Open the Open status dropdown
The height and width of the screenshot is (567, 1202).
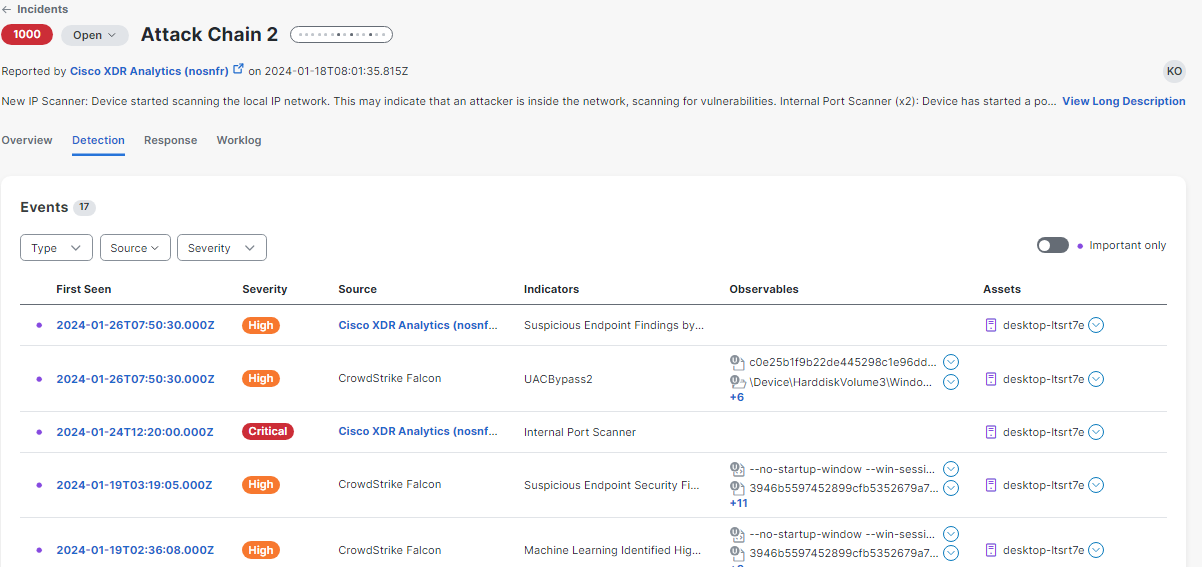(x=95, y=35)
